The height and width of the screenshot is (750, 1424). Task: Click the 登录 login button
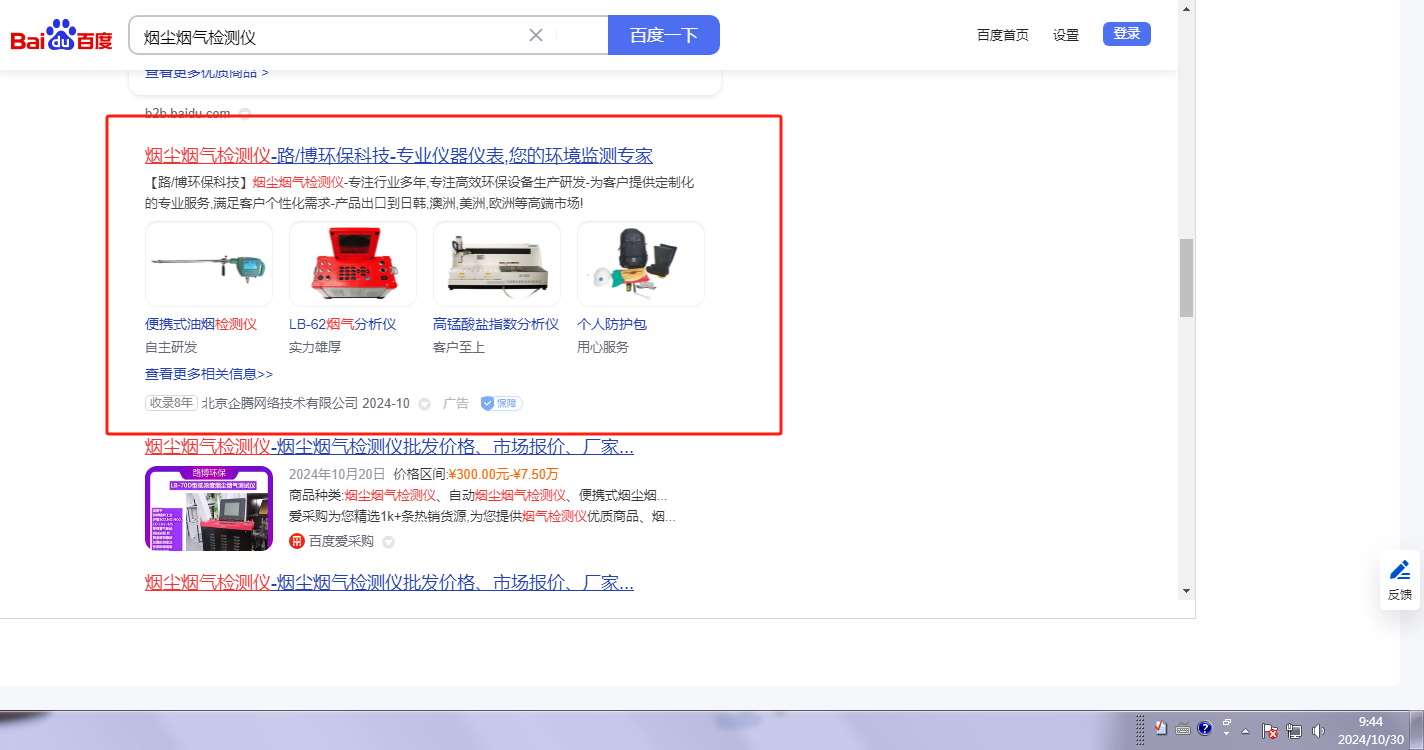point(1127,34)
